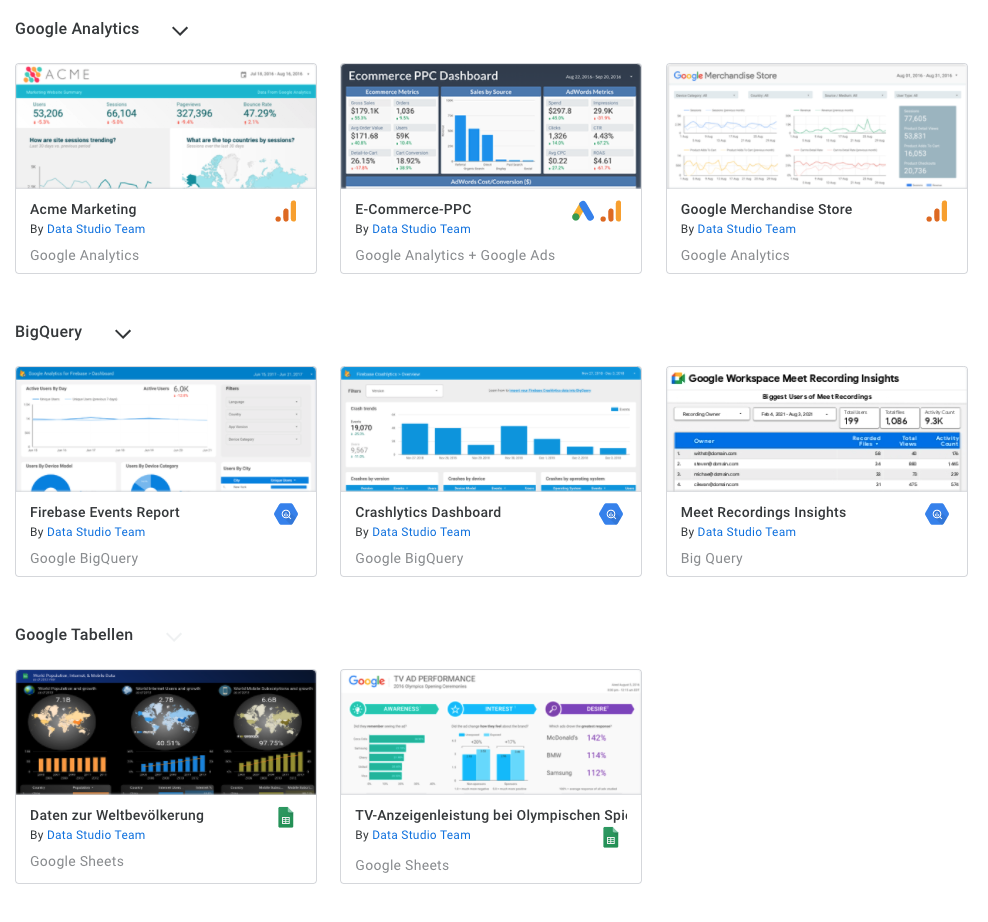Click BigQuery icon on Crashlytics Dashboard card
This screenshot has height=922, width=988.
pos(611,514)
